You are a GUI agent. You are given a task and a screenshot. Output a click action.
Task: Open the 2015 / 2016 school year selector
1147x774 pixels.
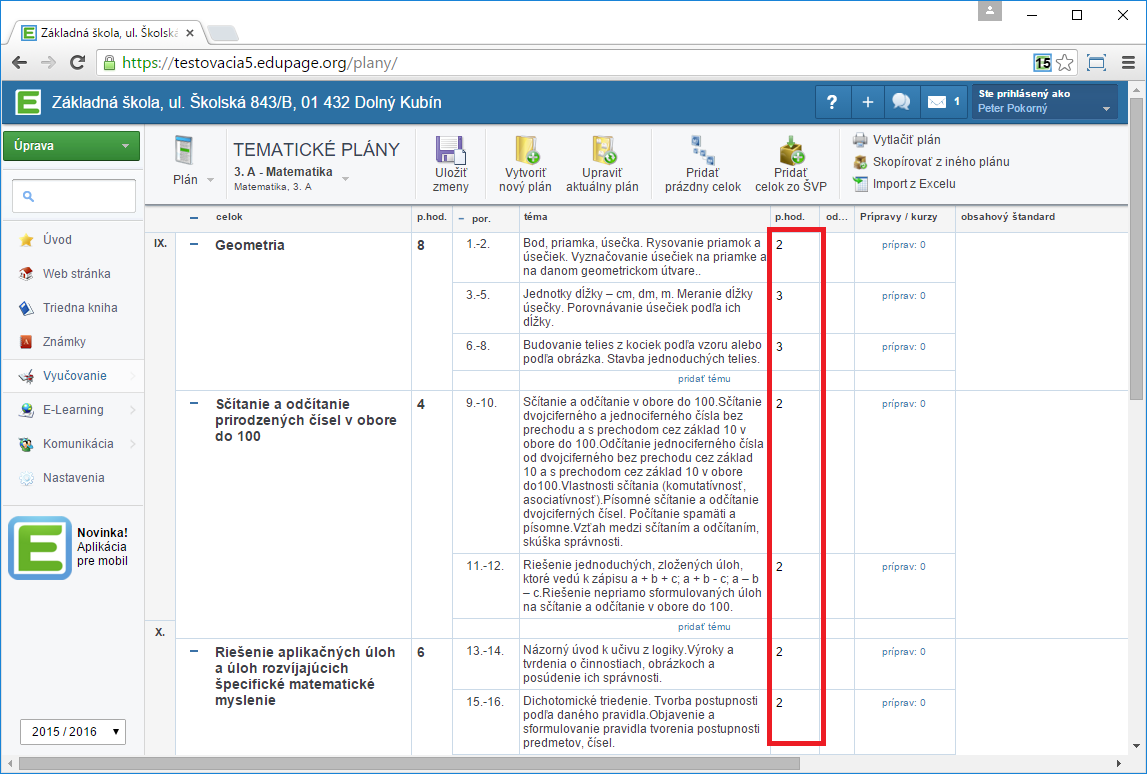click(73, 732)
